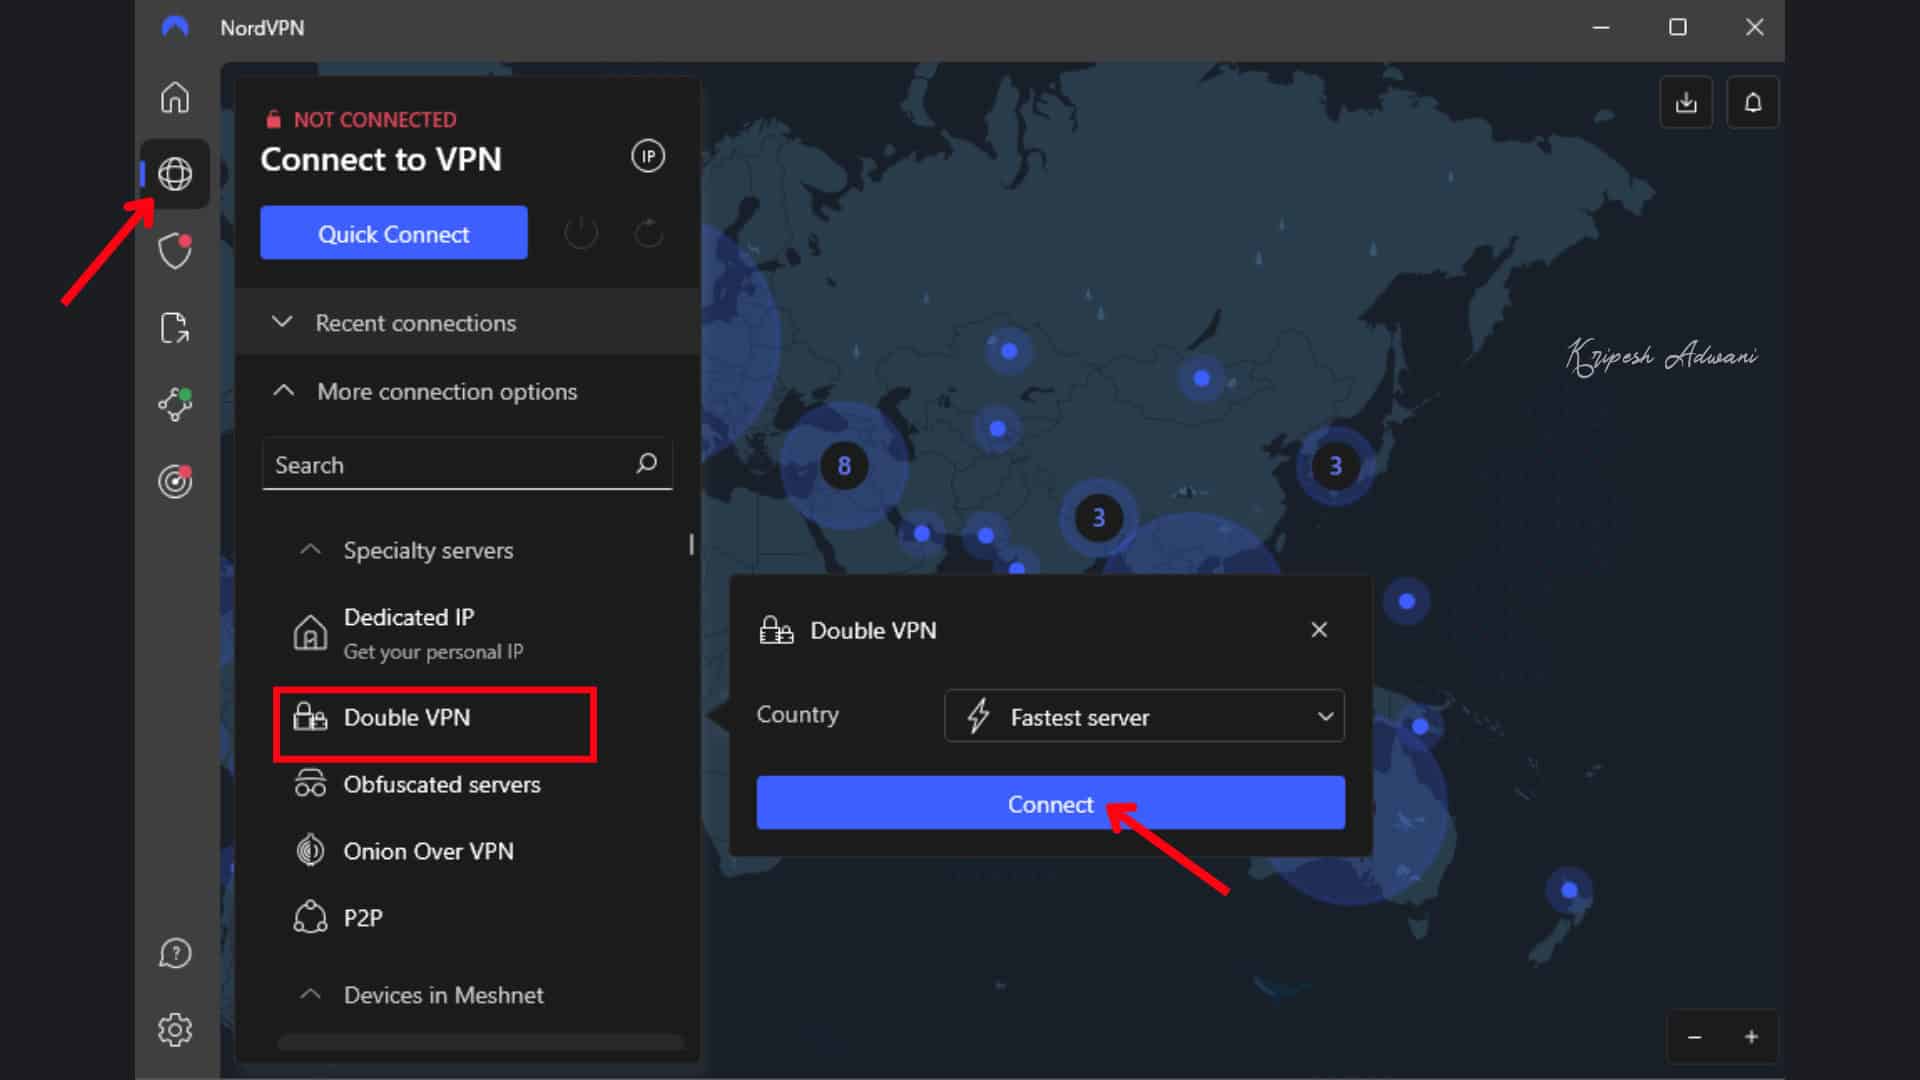The image size is (1920, 1080).
Task: Open the downloads icon at top right
Action: click(x=1686, y=103)
